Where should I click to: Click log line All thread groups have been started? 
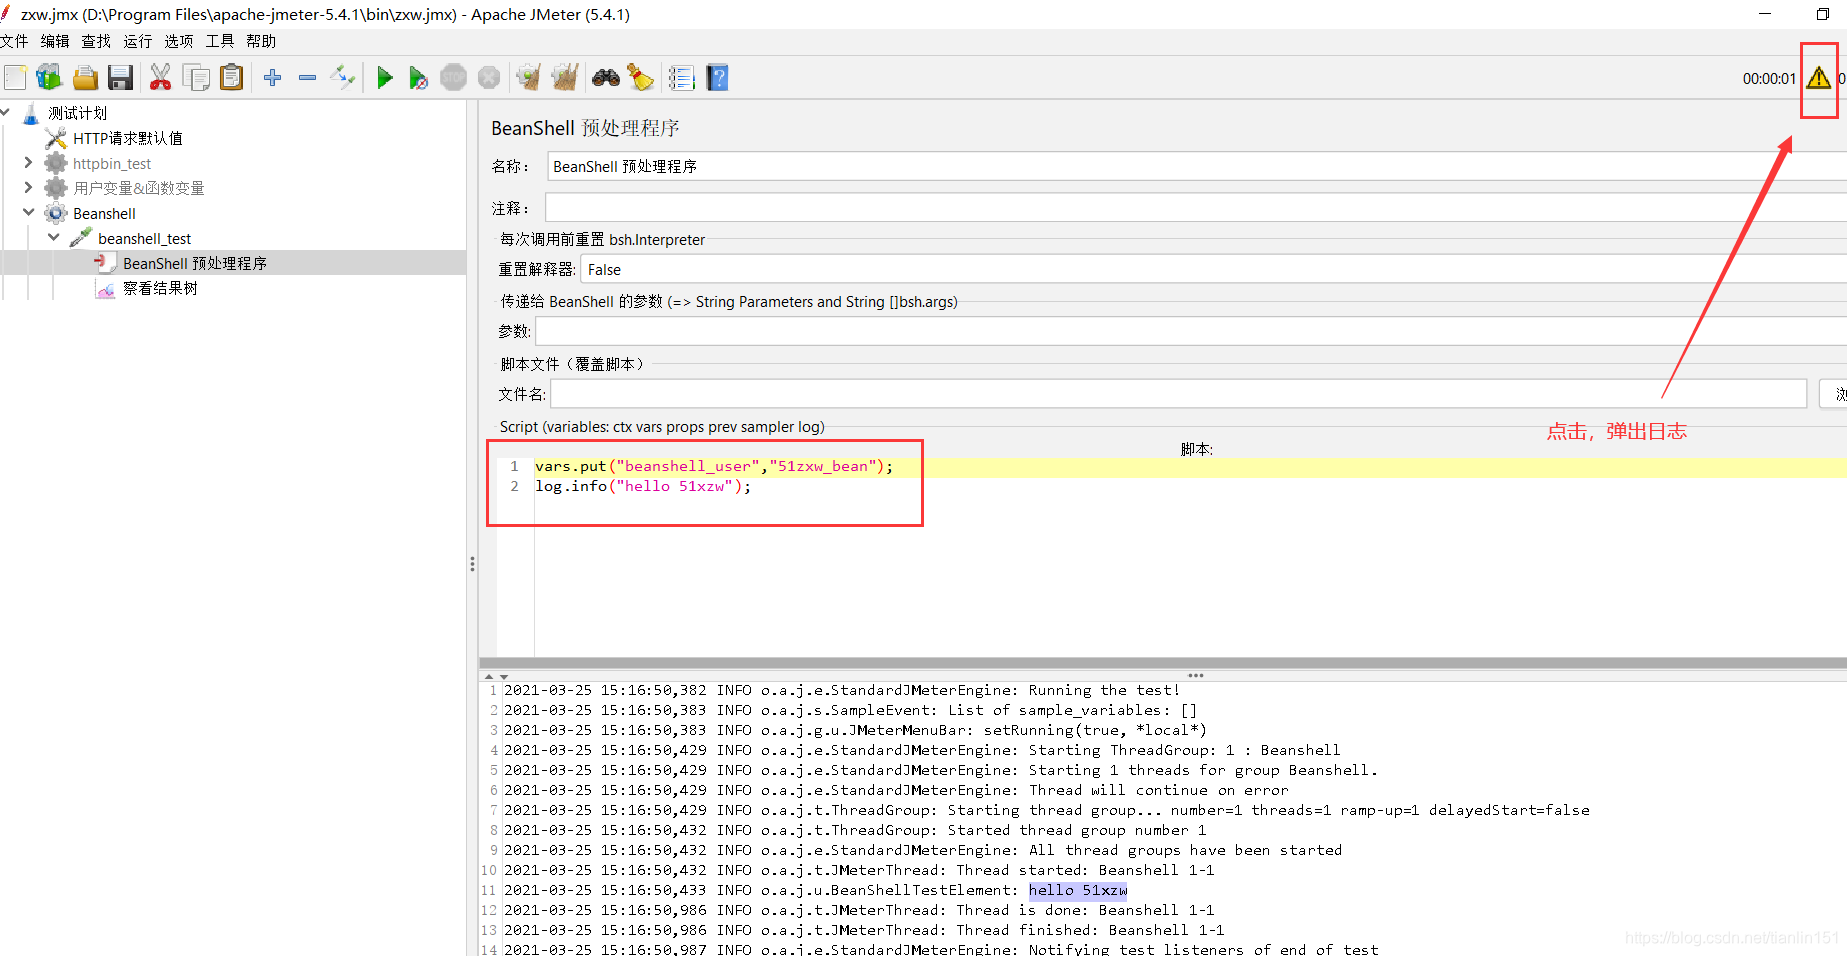click(x=923, y=850)
